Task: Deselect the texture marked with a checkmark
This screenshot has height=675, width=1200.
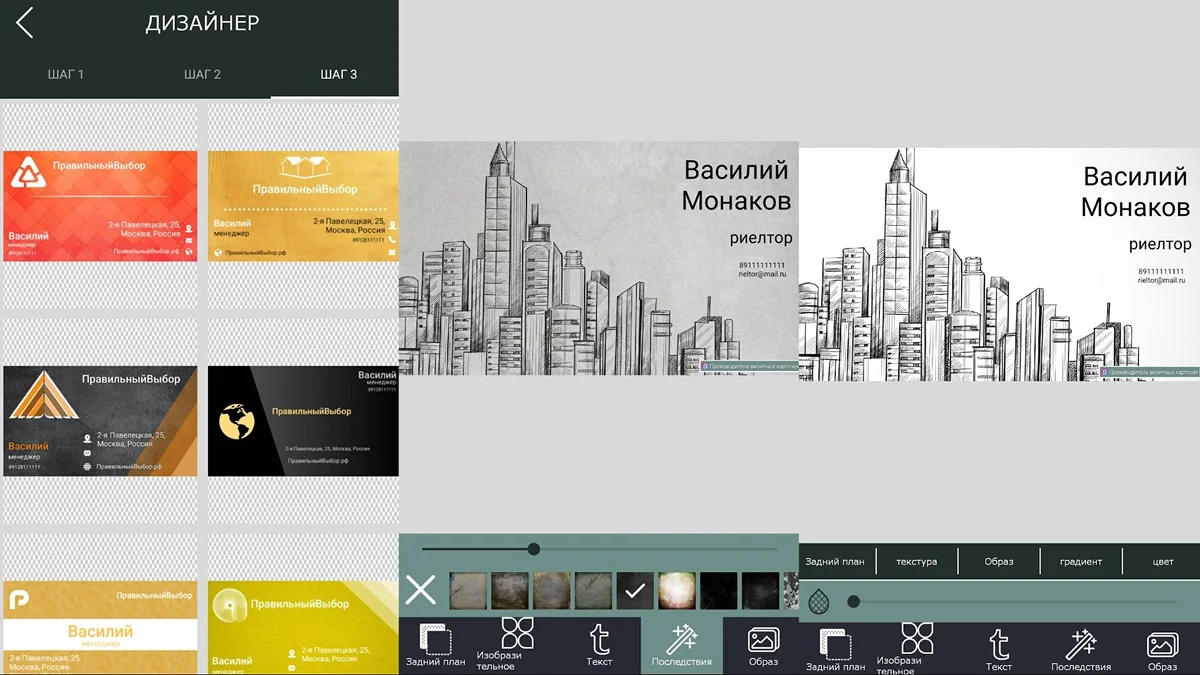Action: point(635,591)
